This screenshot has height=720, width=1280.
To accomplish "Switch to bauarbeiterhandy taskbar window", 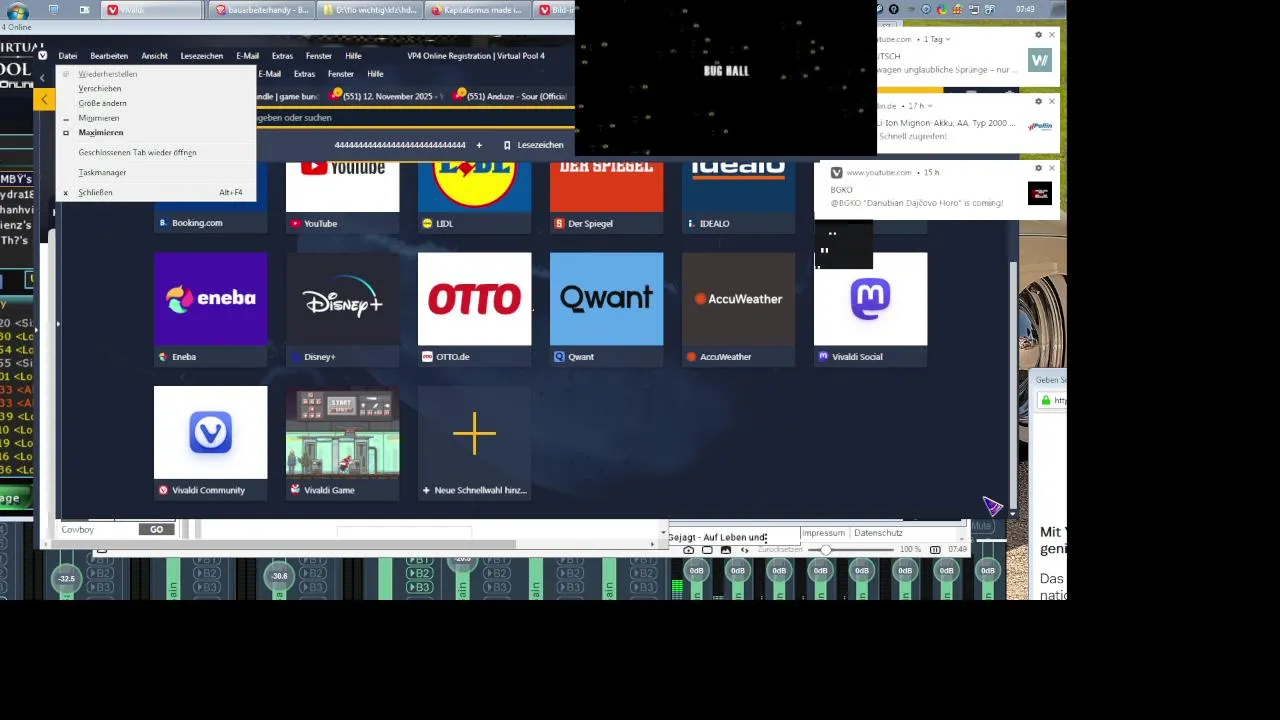I will tap(263, 10).
